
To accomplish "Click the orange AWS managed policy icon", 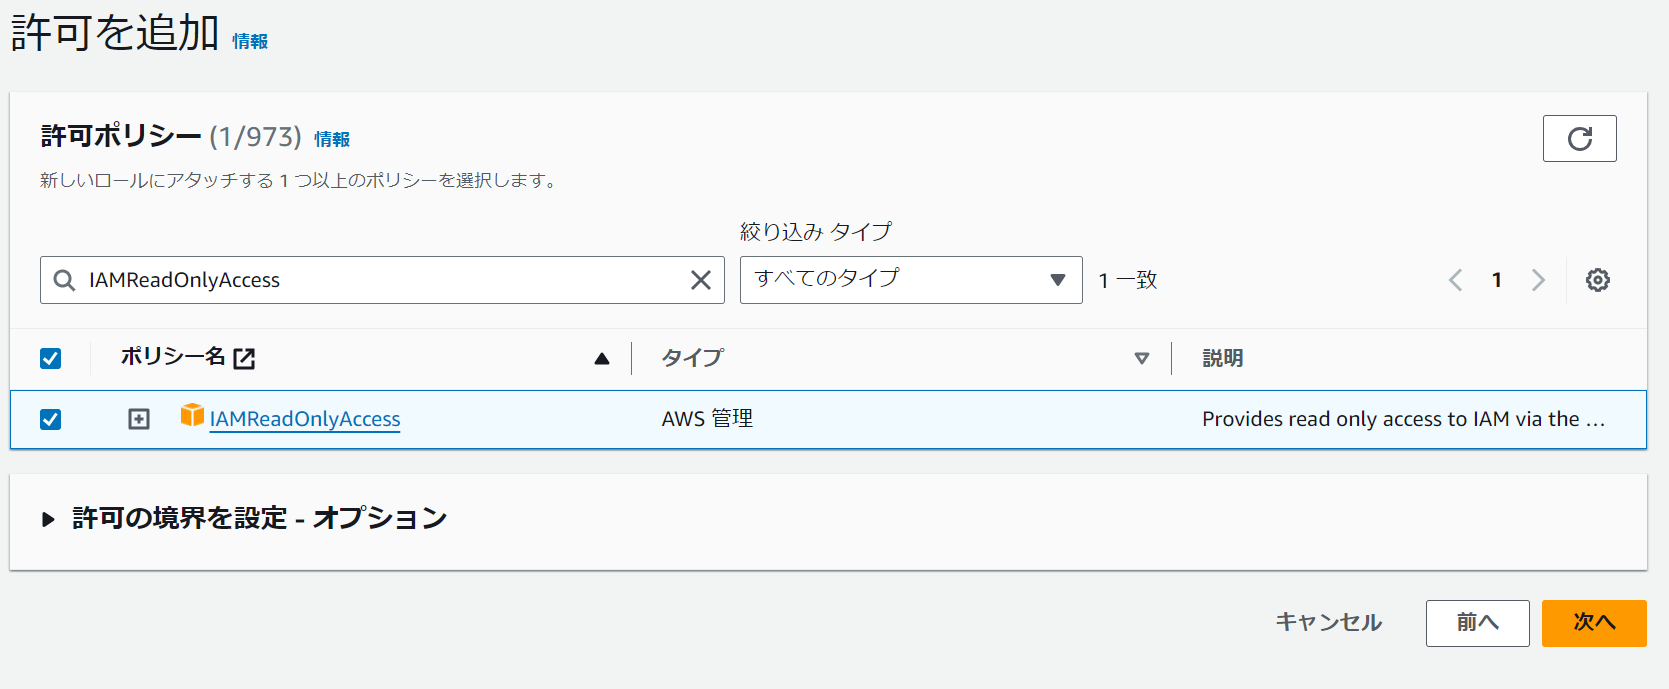I will coord(192,415).
